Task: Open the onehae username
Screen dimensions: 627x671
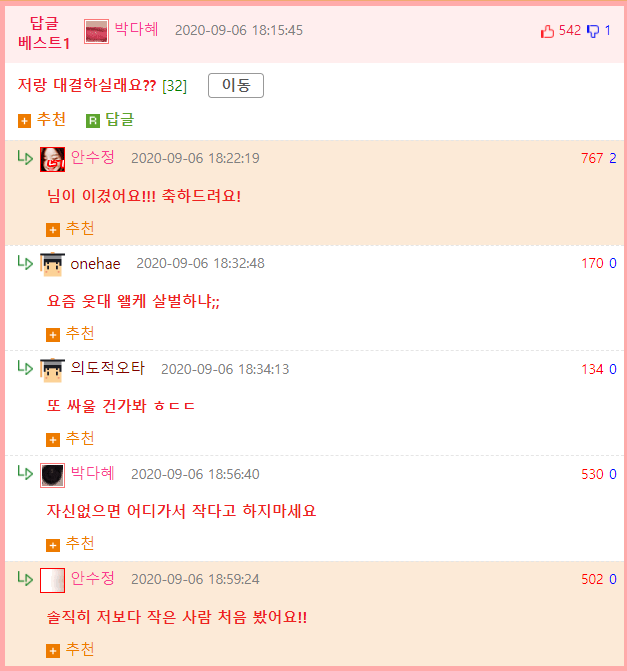Action: (x=95, y=264)
